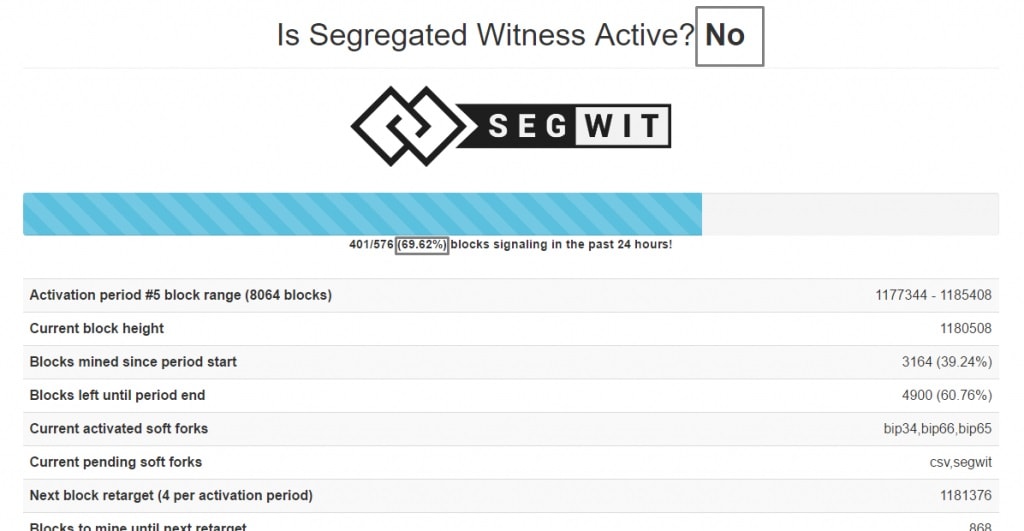Click block range value 1177344 - 1185408
1024x531 pixels.
tap(933, 295)
